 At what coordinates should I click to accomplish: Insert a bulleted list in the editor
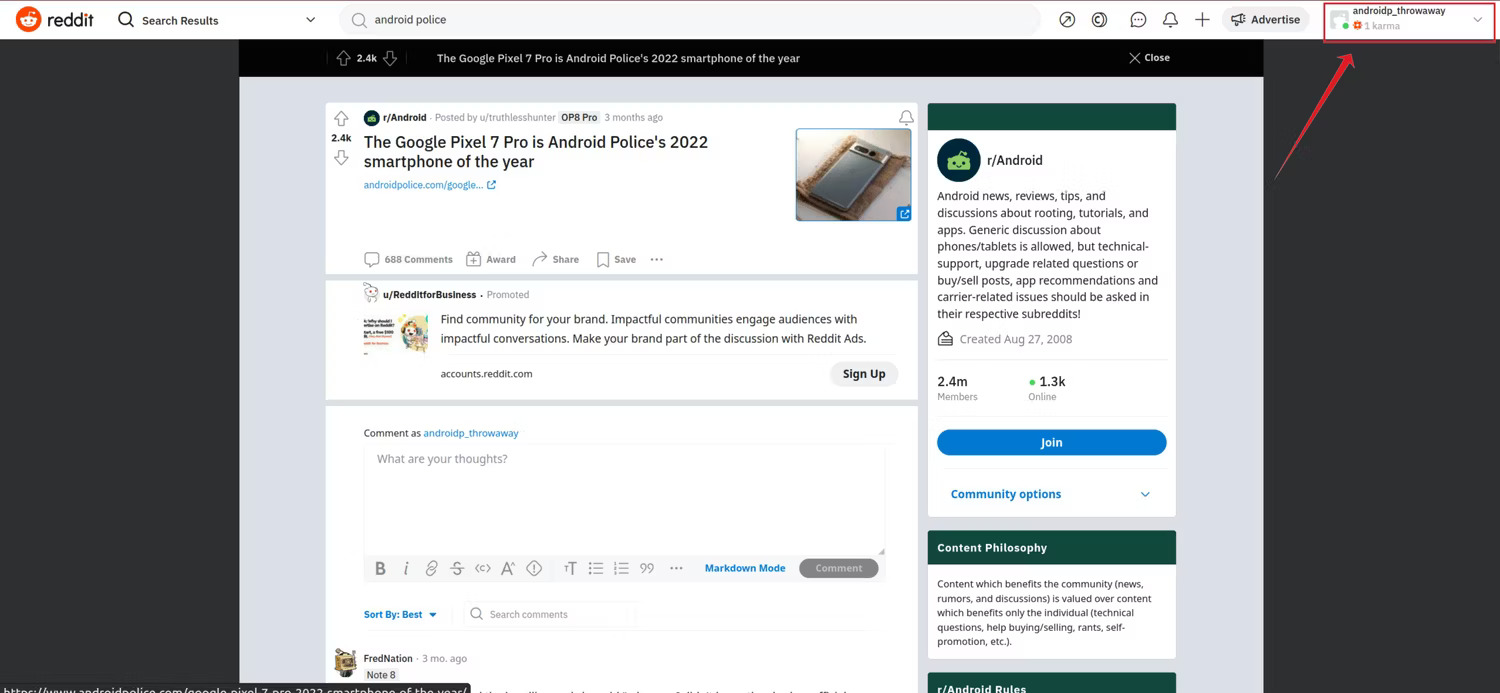(596, 568)
